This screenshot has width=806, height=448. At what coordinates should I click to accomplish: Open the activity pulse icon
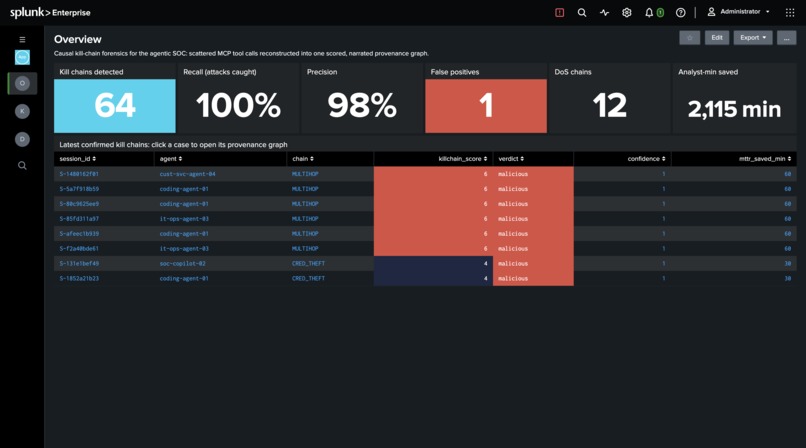(604, 12)
